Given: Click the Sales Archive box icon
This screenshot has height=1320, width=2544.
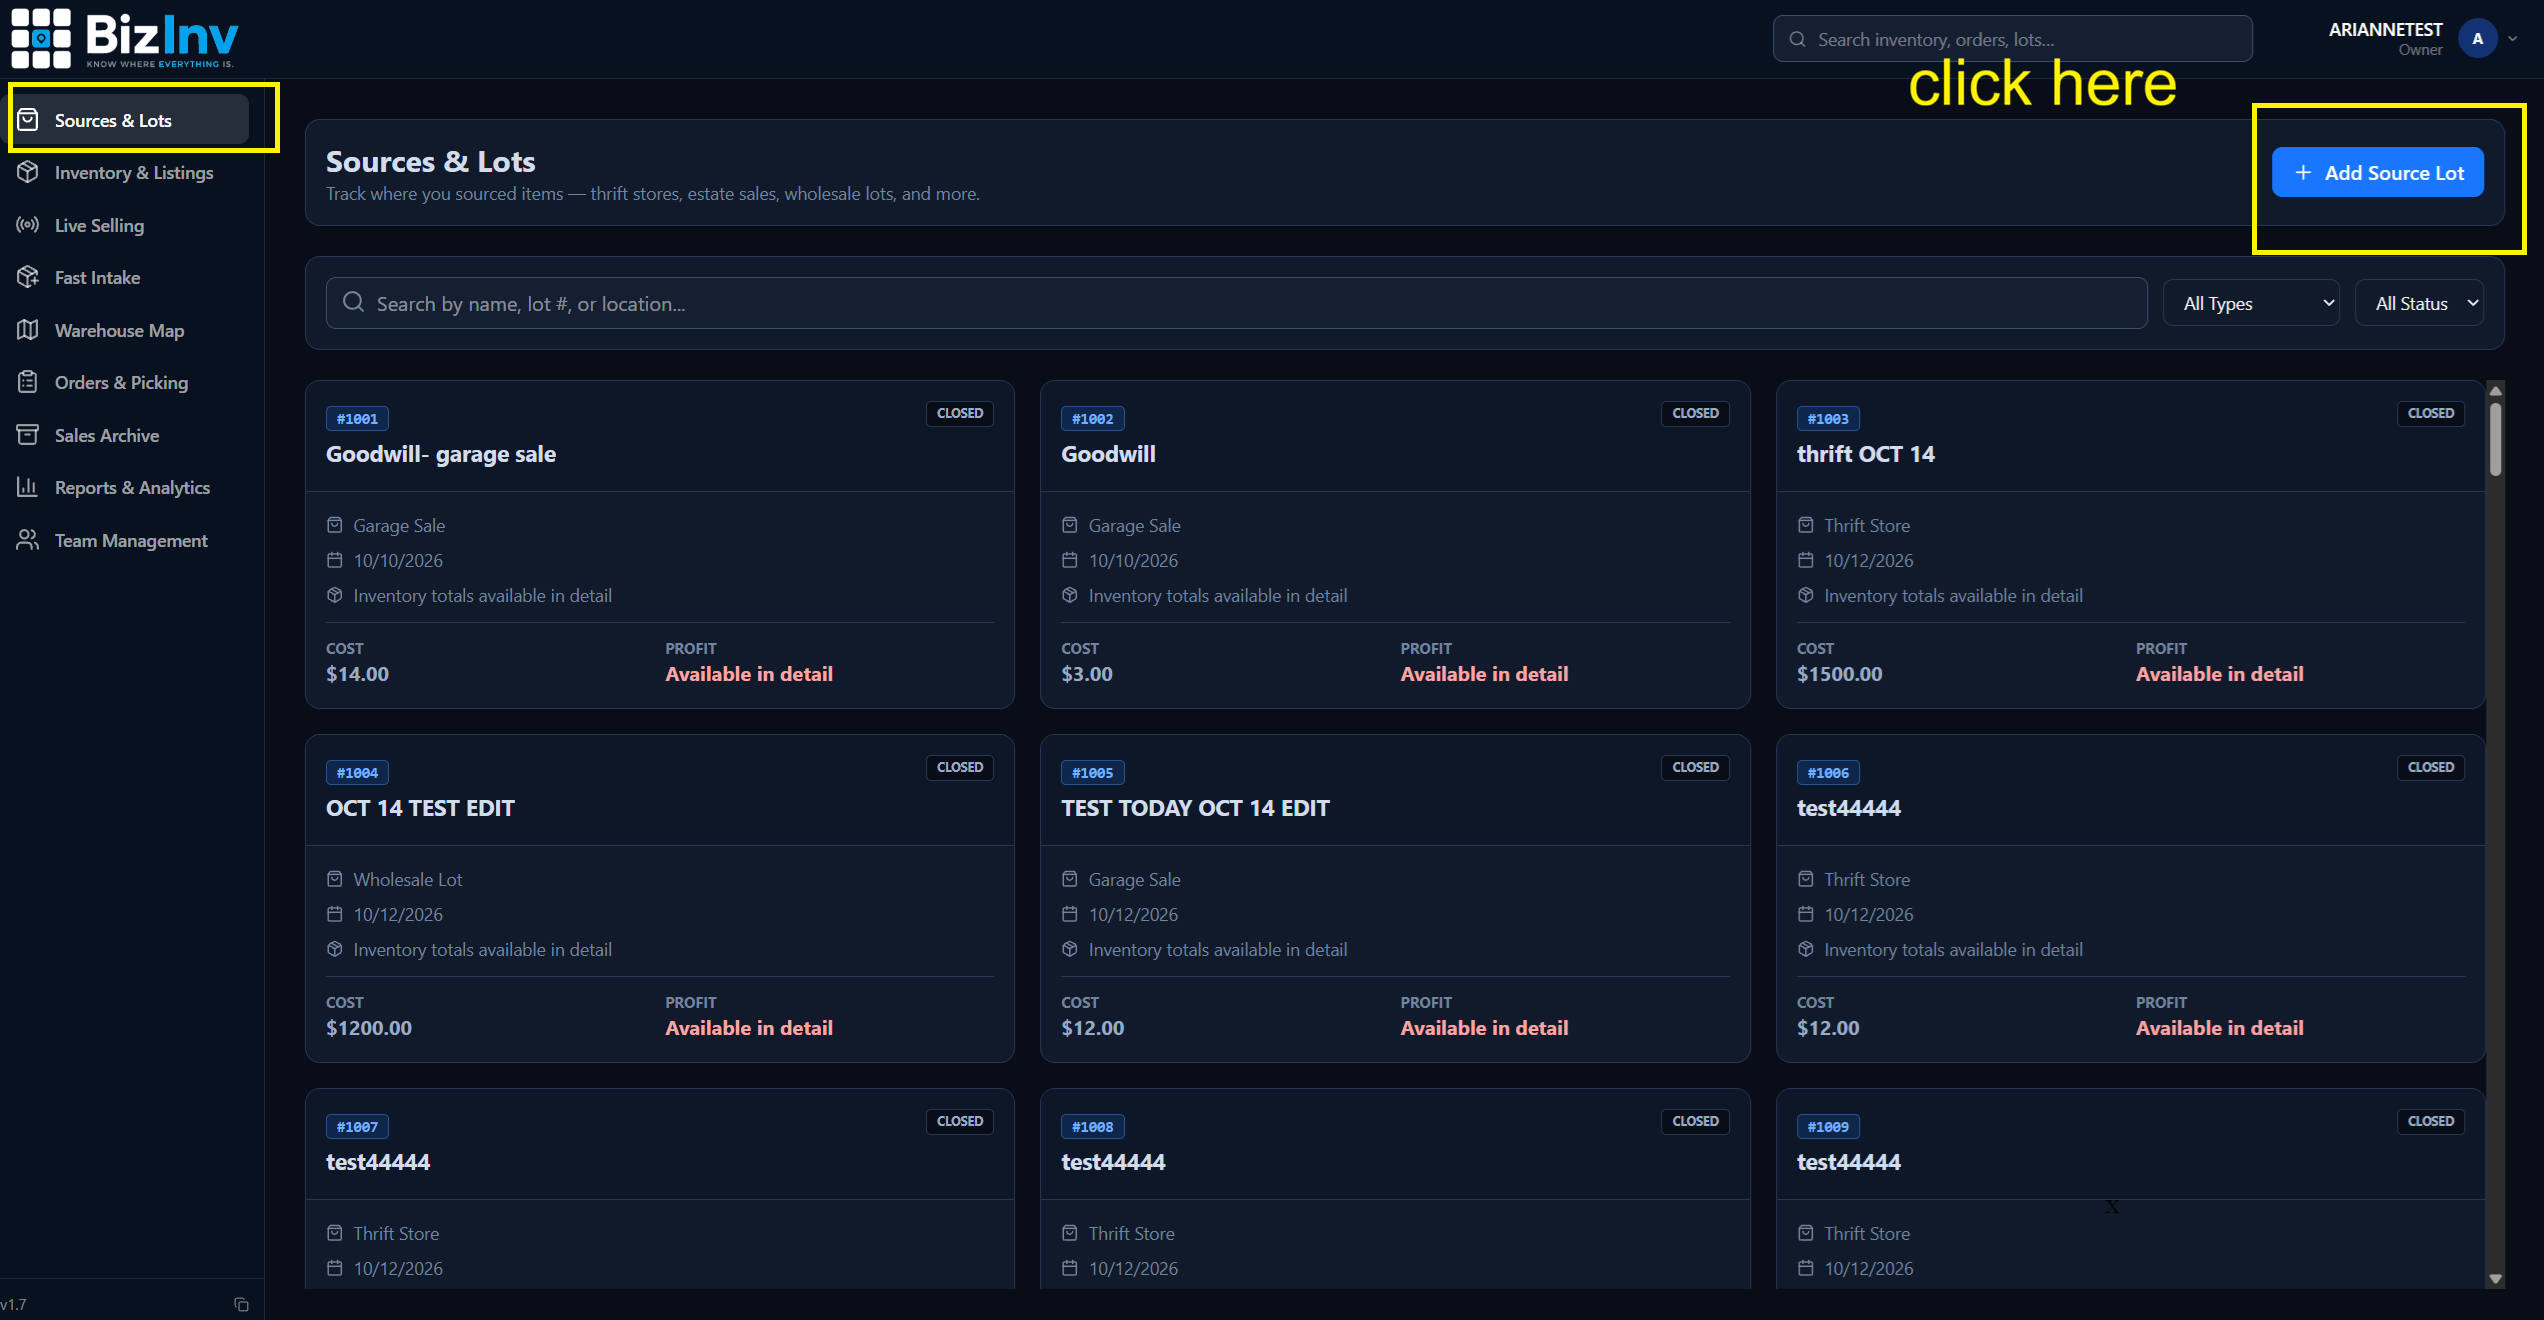Looking at the screenshot, I should click(28, 435).
